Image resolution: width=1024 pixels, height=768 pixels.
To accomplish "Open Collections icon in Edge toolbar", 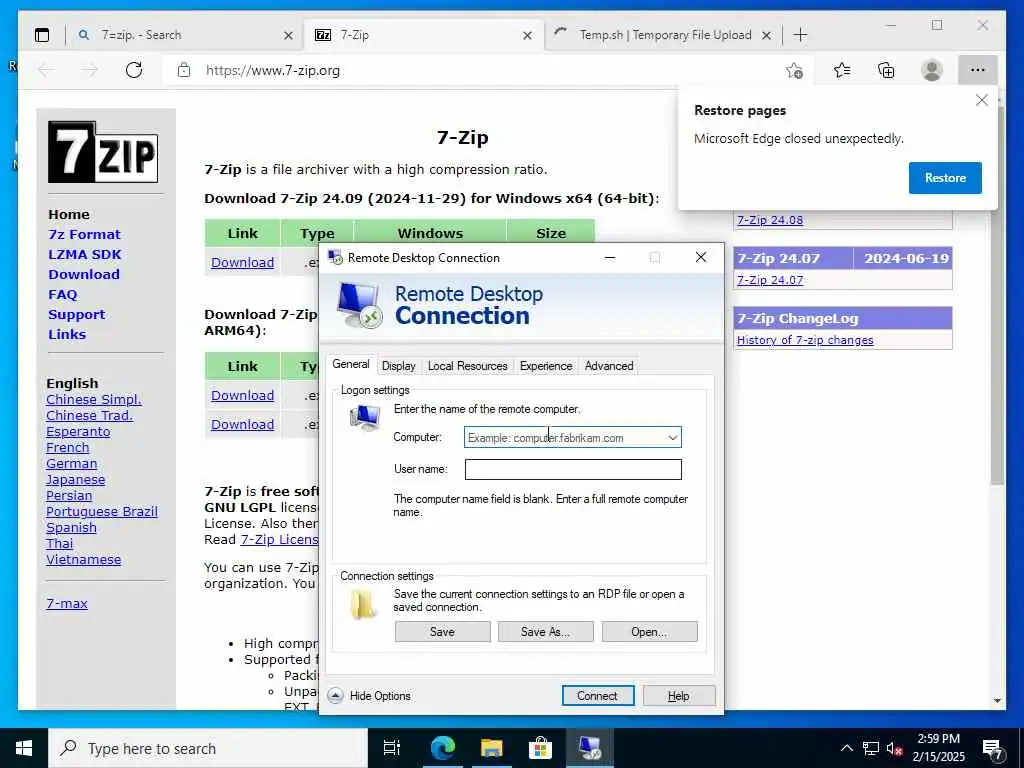I will coord(886,70).
